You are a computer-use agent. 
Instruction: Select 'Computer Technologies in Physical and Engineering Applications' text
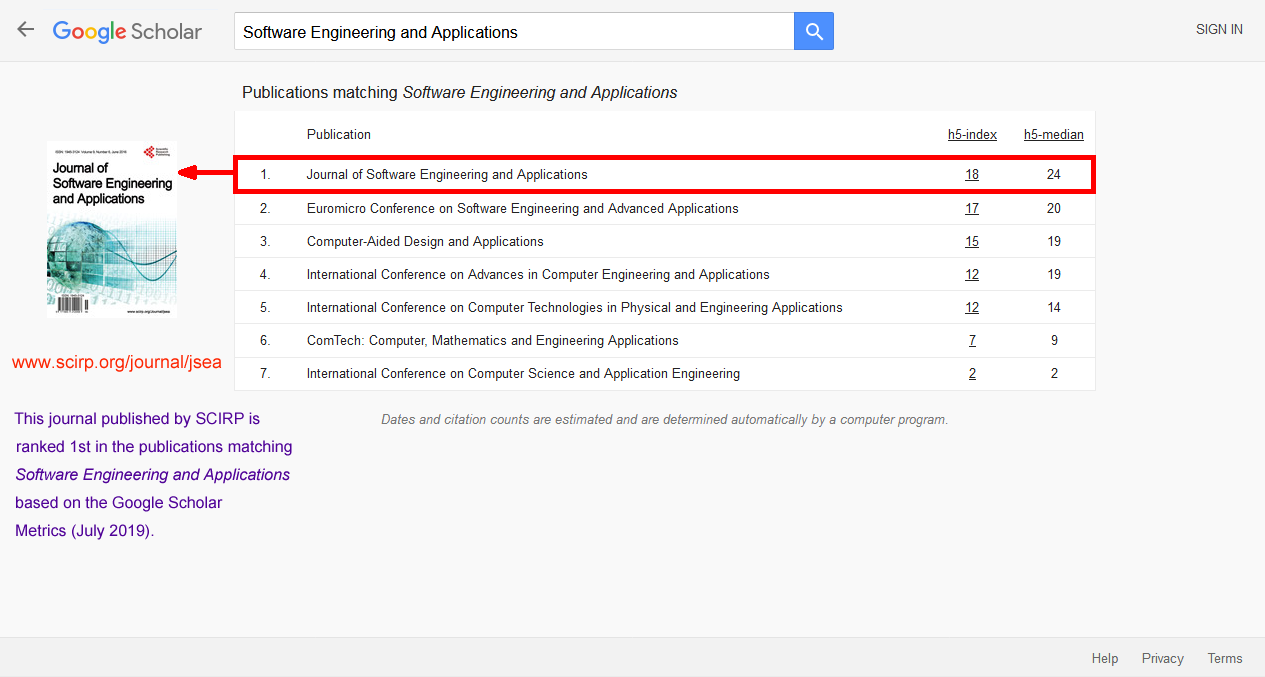pos(574,308)
